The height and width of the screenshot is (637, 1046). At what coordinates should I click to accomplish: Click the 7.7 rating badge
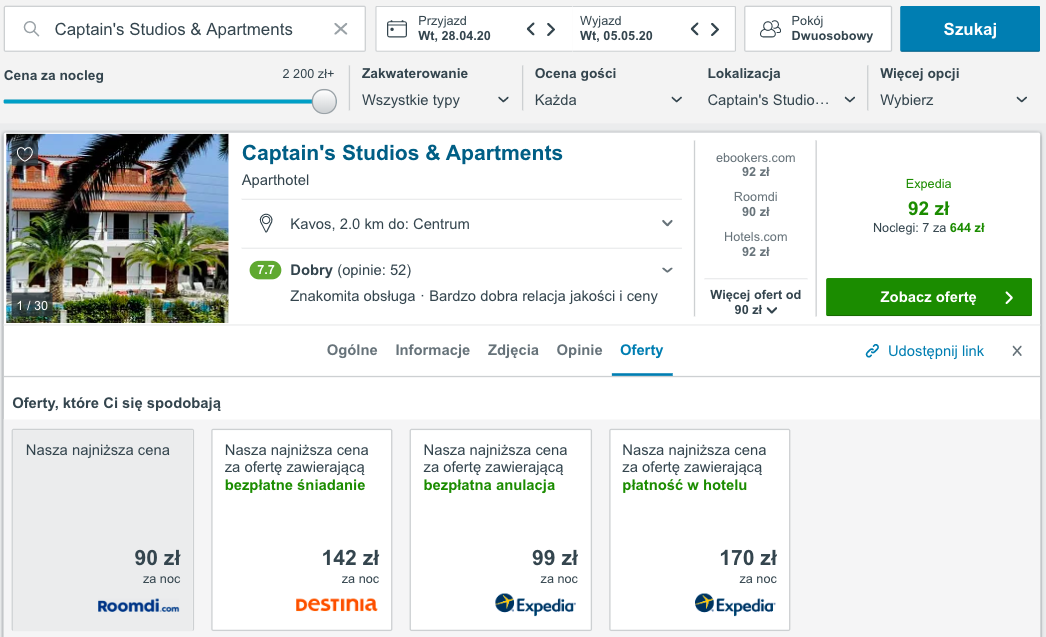[x=266, y=270]
